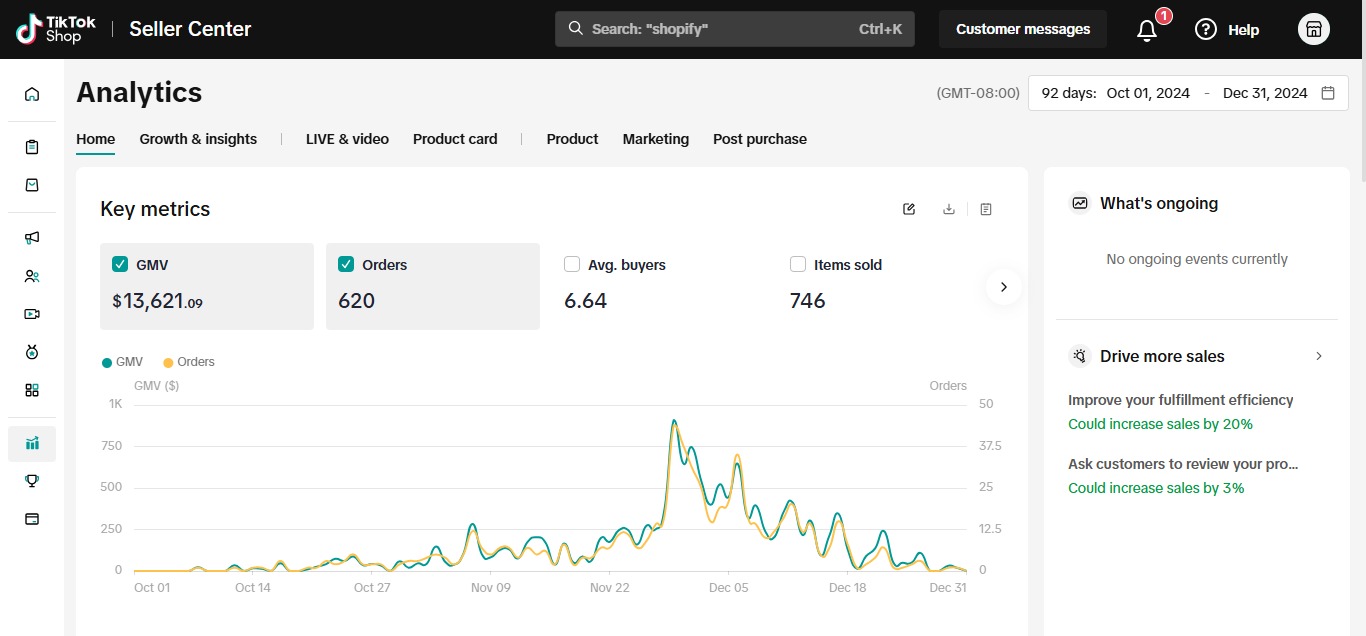Screen dimensions: 1366x636
Task: Download the Key metrics data
Action: click(x=949, y=209)
